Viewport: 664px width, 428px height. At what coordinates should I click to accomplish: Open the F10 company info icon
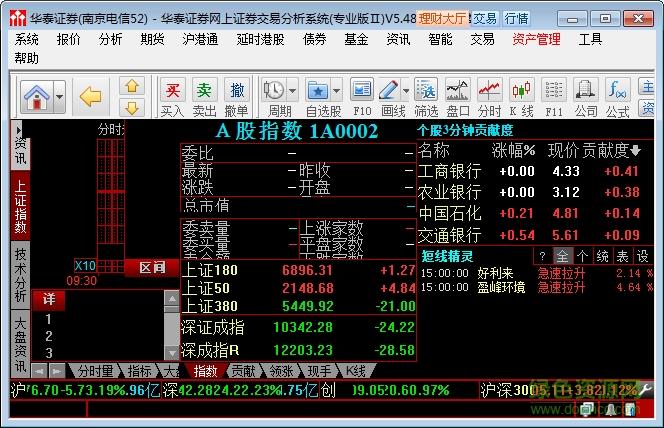pyautogui.click(x=362, y=91)
